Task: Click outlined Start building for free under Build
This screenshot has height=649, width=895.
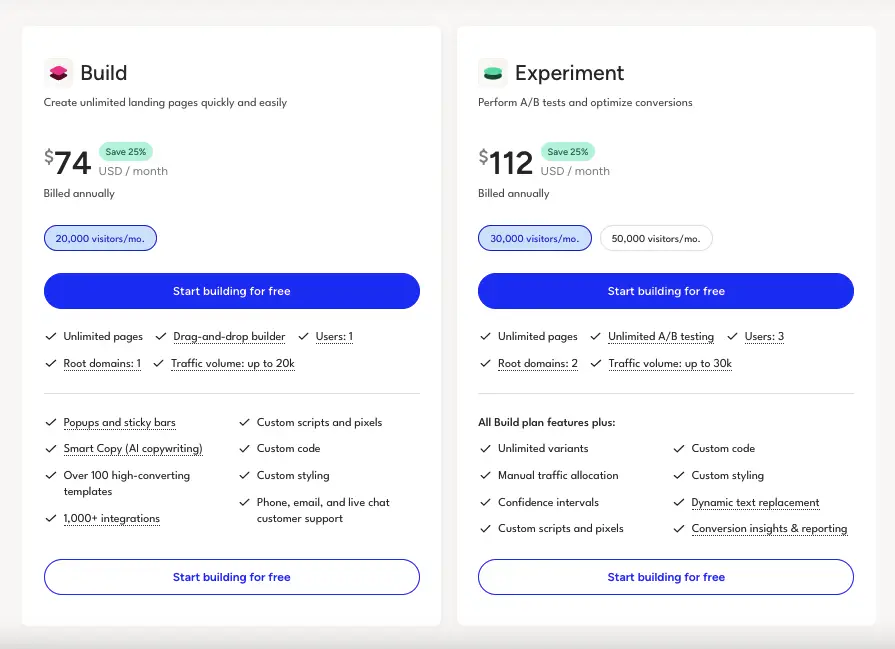Action: pyautogui.click(x=232, y=577)
